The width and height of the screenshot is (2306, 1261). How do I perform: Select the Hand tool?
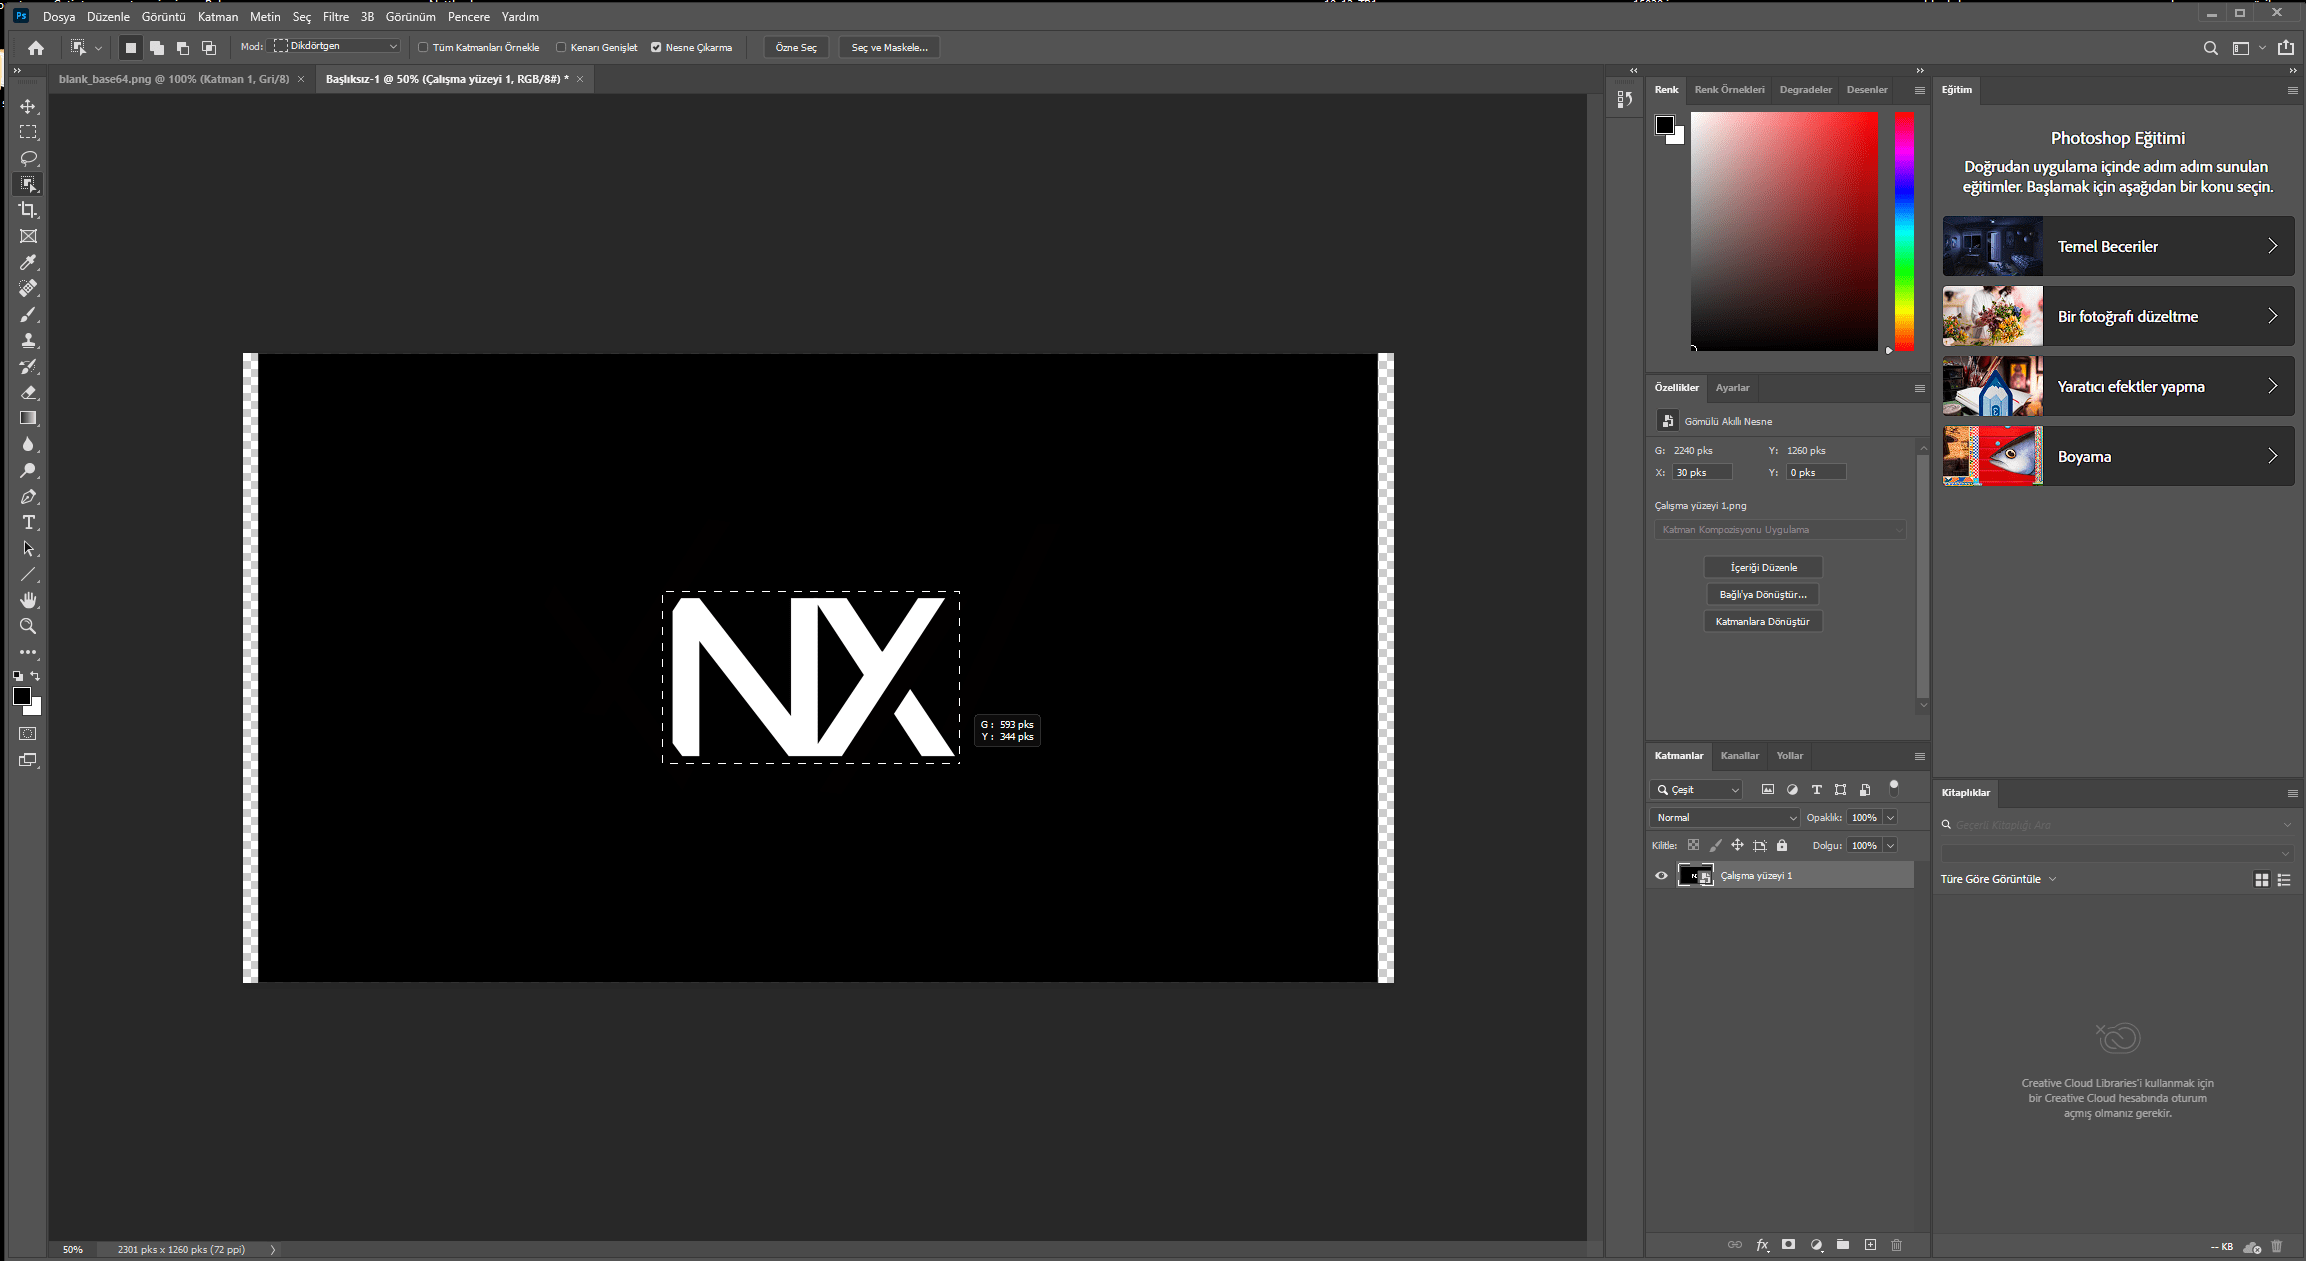tap(28, 600)
